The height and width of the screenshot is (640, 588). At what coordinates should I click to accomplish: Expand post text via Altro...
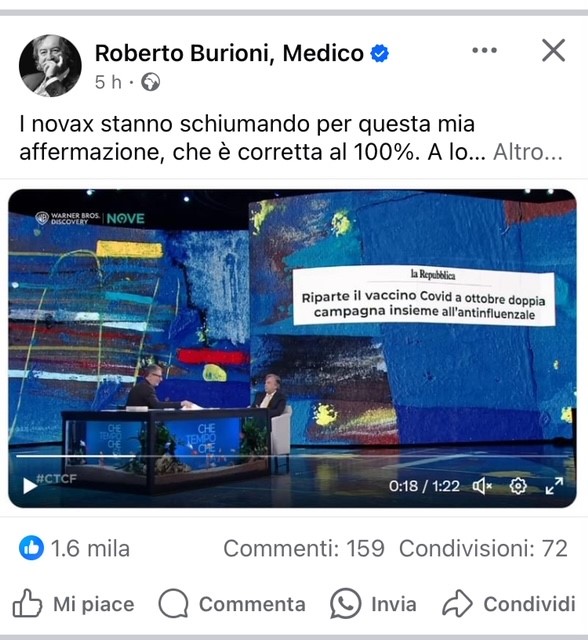[528, 152]
